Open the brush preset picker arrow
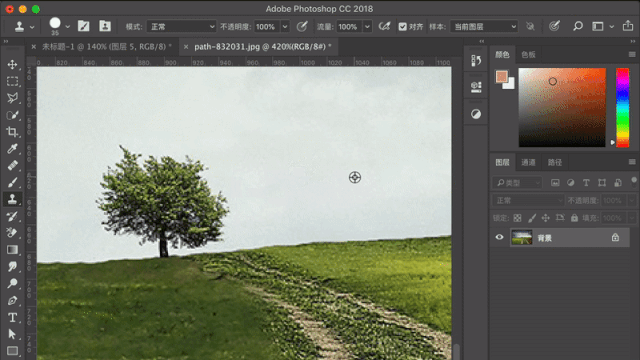The image size is (640, 360). [68, 27]
